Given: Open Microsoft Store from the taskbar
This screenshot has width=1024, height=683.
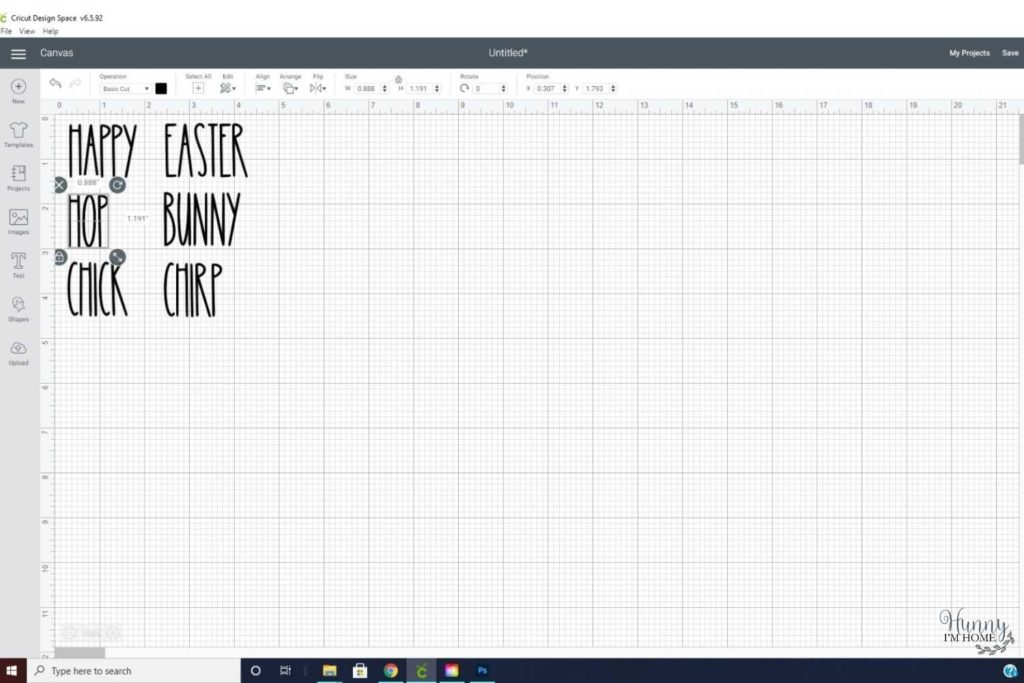Looking at the screenshot, I should click(360, 671).
